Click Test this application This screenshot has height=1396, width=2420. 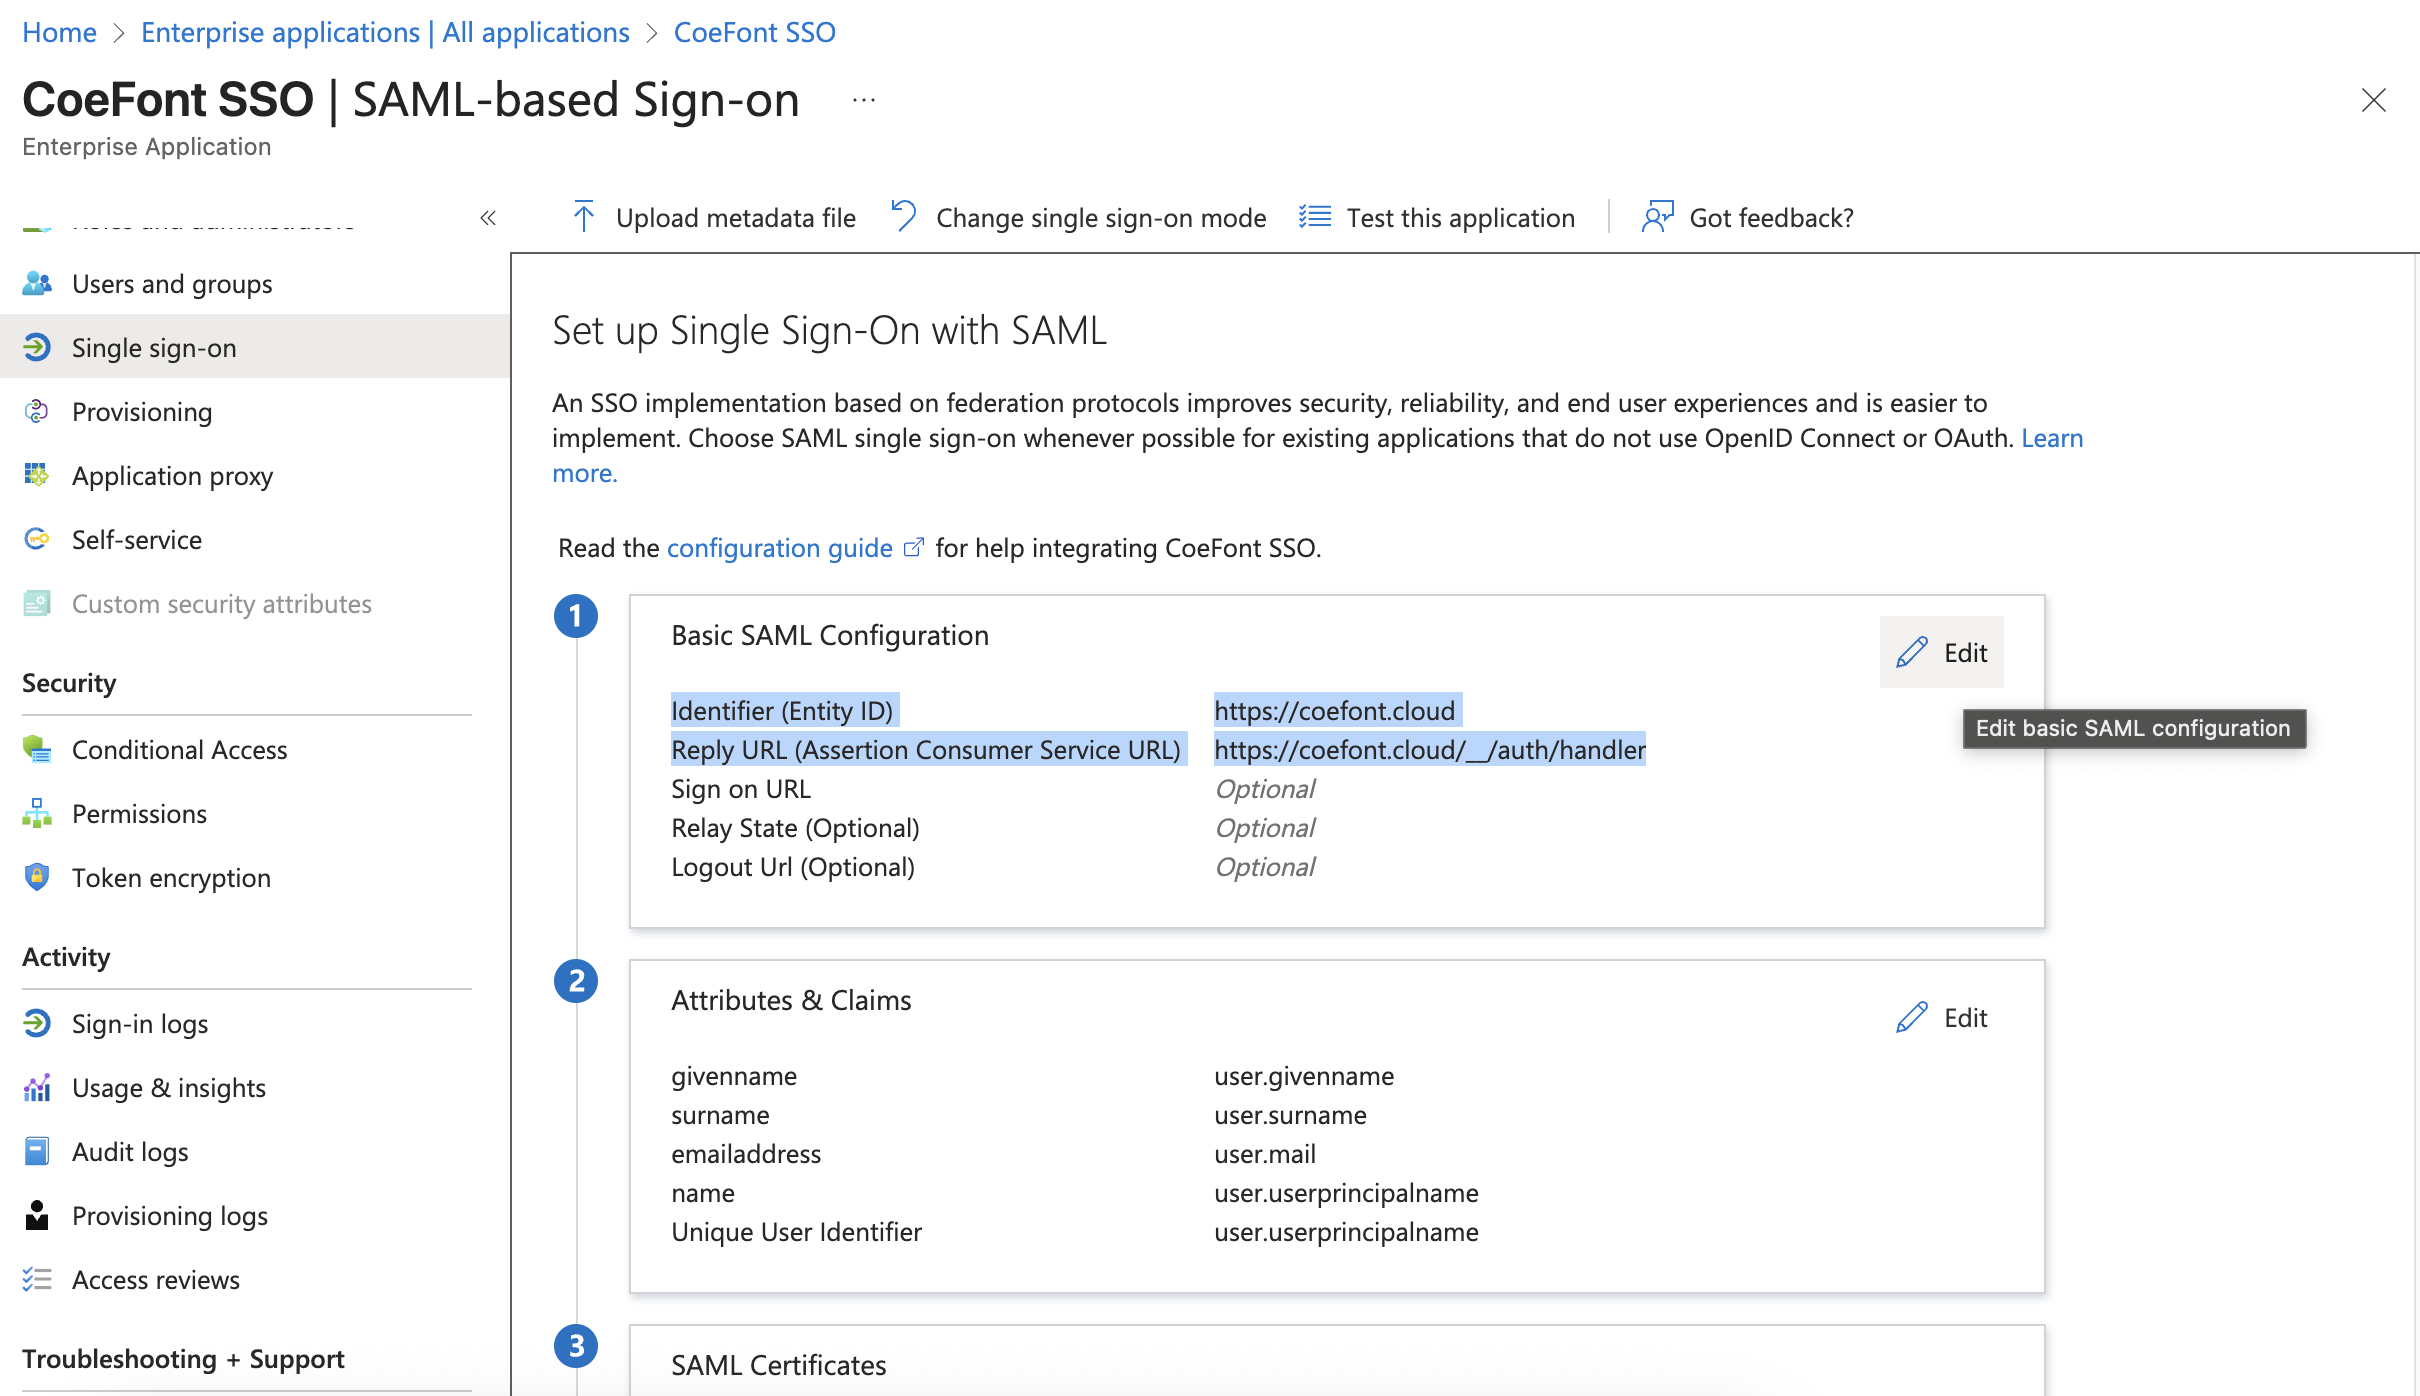[x=1436, y=218]
